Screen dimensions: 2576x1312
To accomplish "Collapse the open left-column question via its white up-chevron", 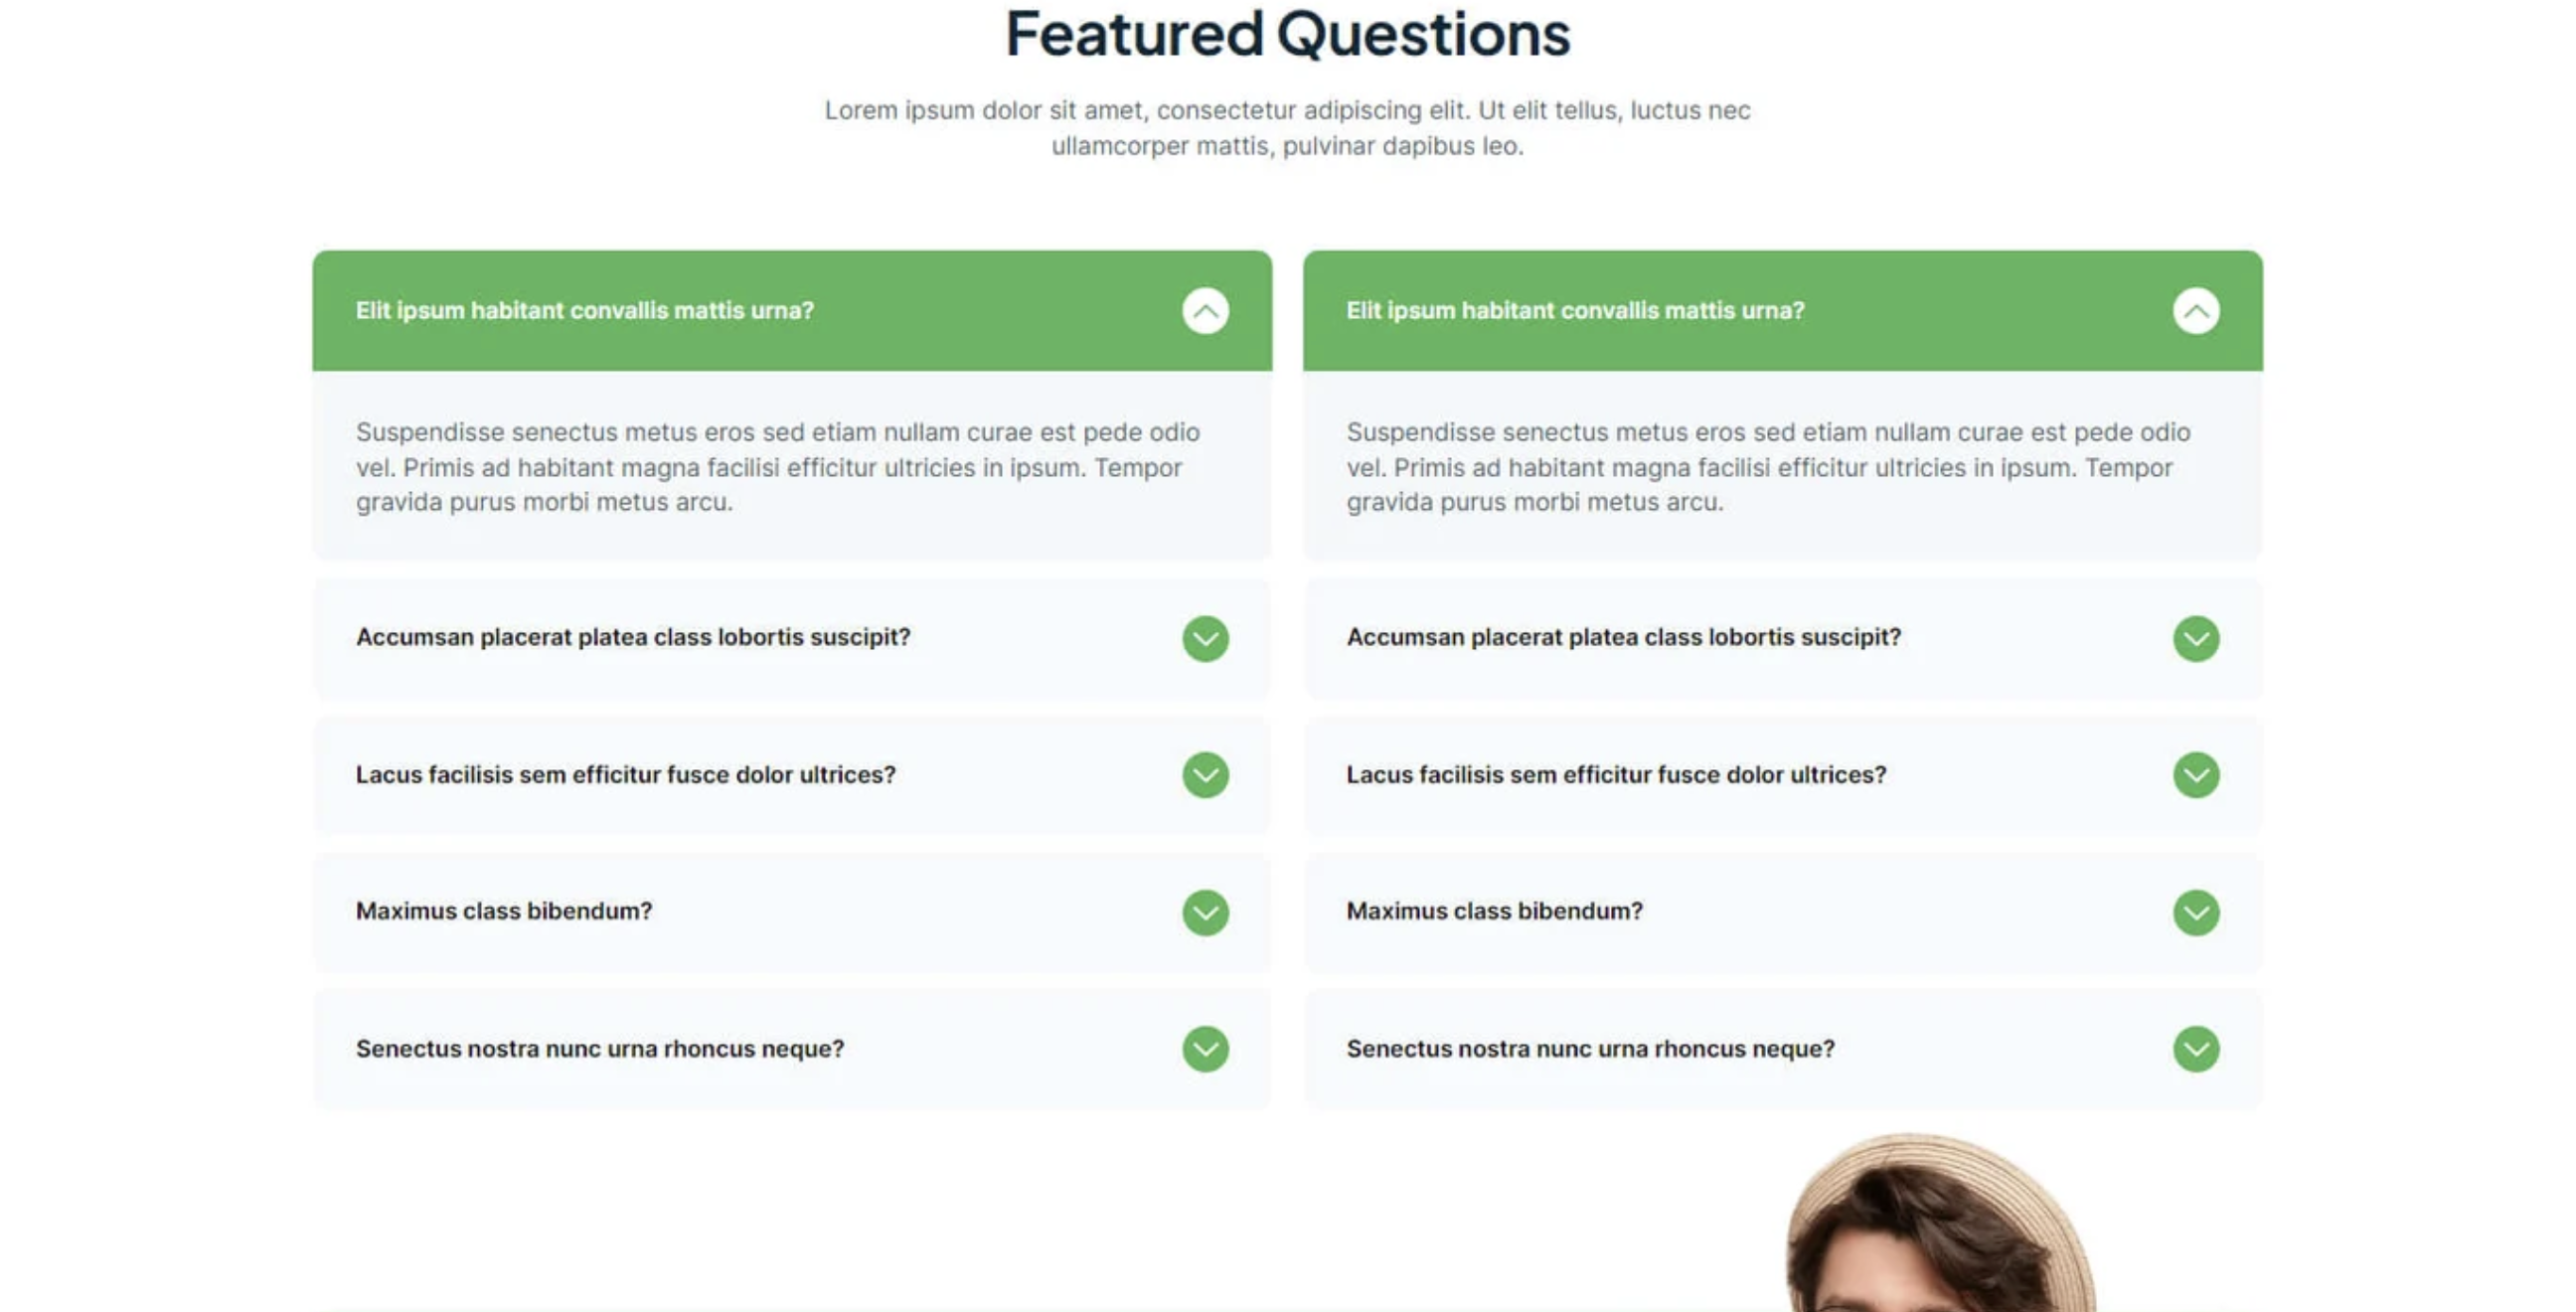I will click(x=1205, y=311).
